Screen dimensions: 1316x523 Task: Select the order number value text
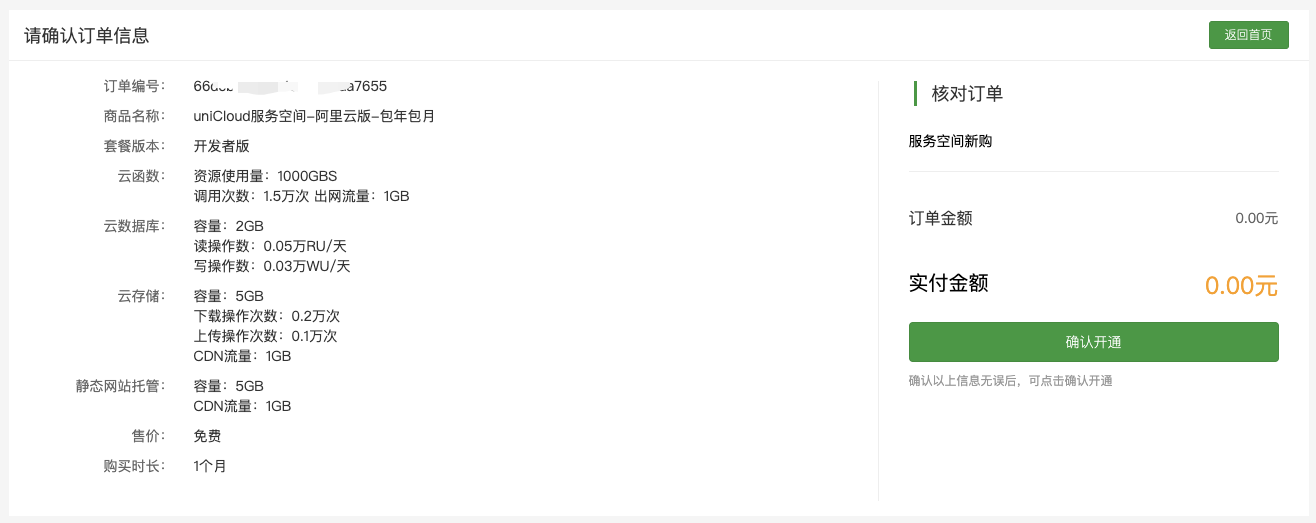click(x=290, y=86)
